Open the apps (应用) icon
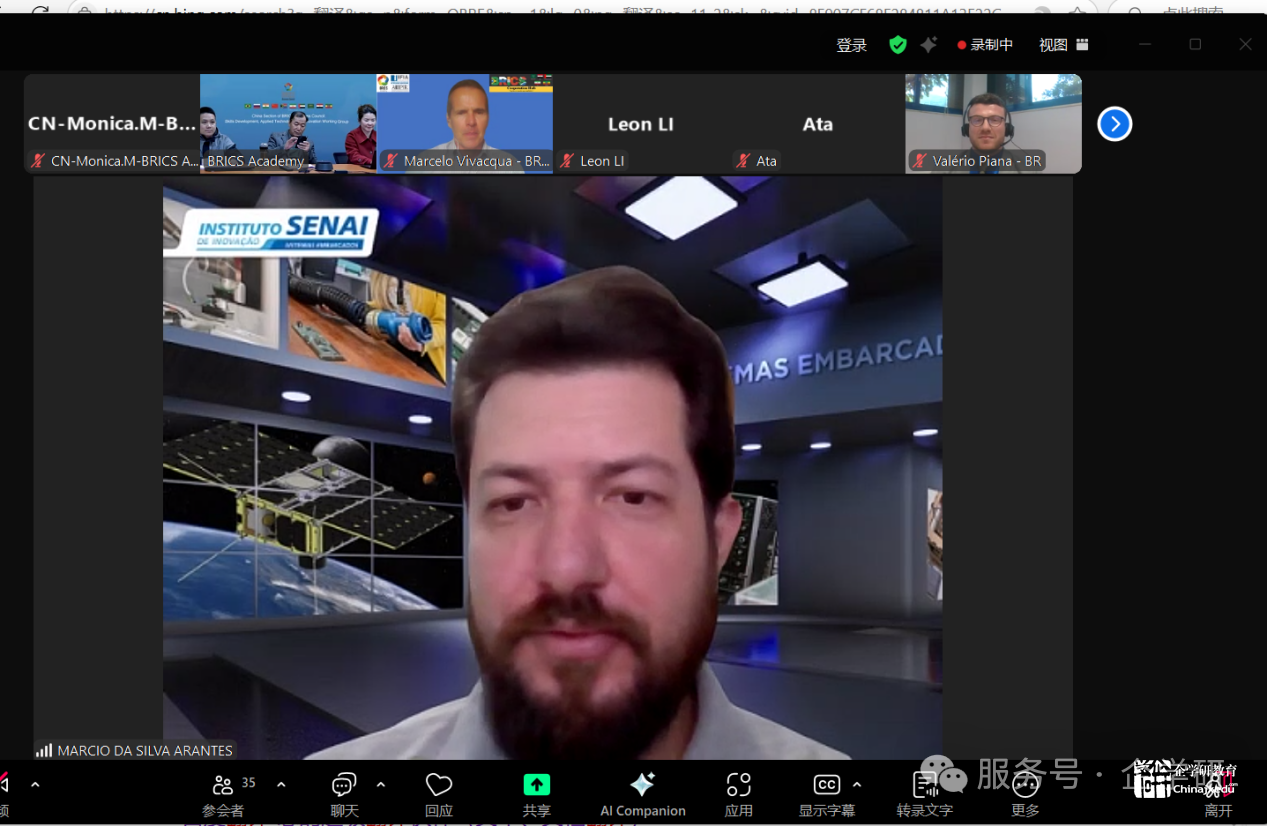 tap(739, 794)
